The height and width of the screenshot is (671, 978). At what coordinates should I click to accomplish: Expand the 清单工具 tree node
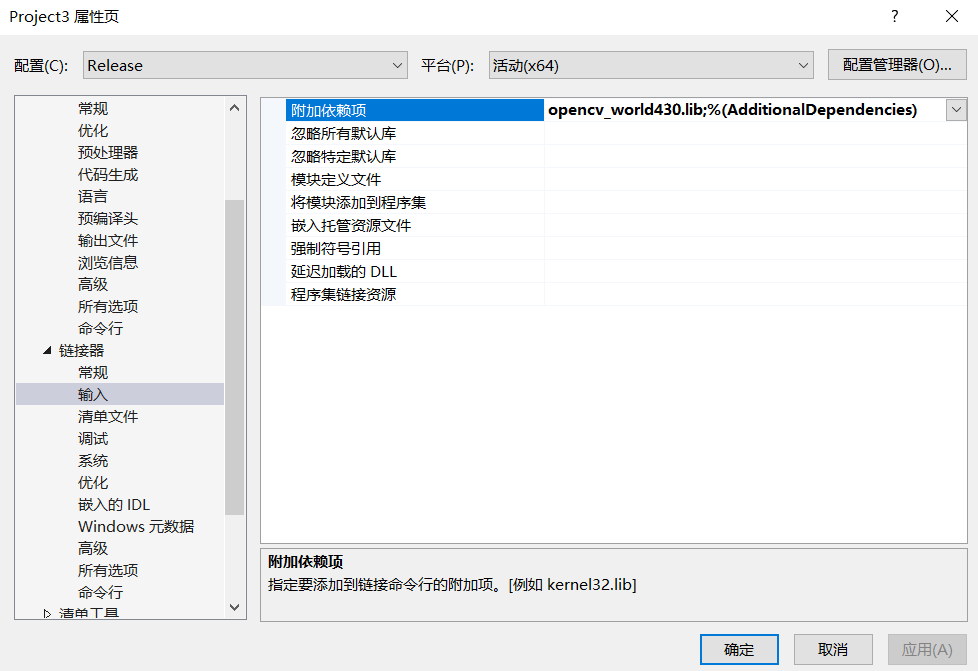tap(47, 614)
